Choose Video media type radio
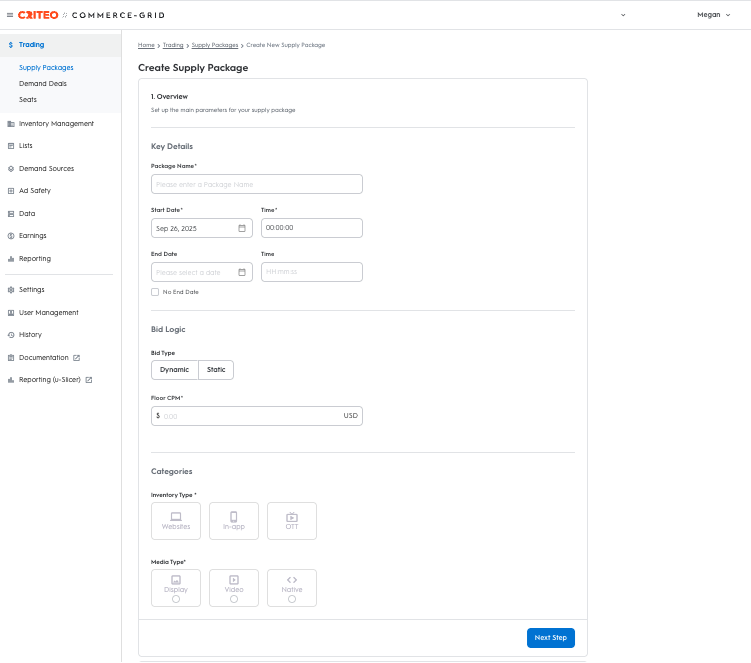 pyautogui.click(x=234, y=599)
